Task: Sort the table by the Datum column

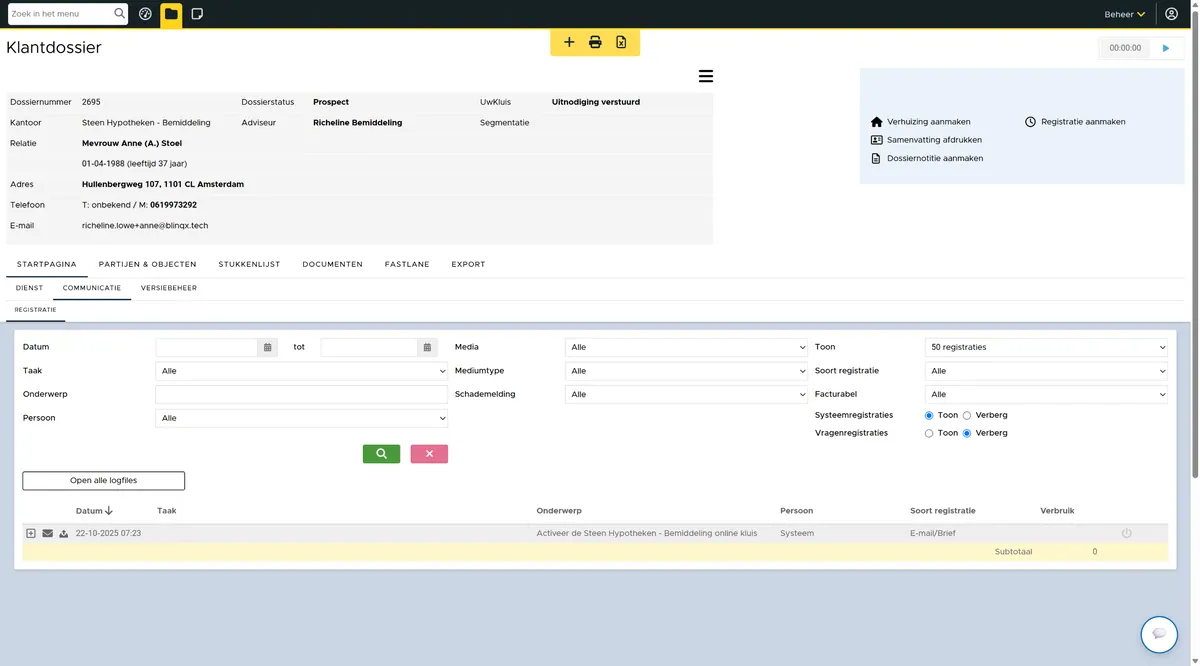Action: click(94, 511)
